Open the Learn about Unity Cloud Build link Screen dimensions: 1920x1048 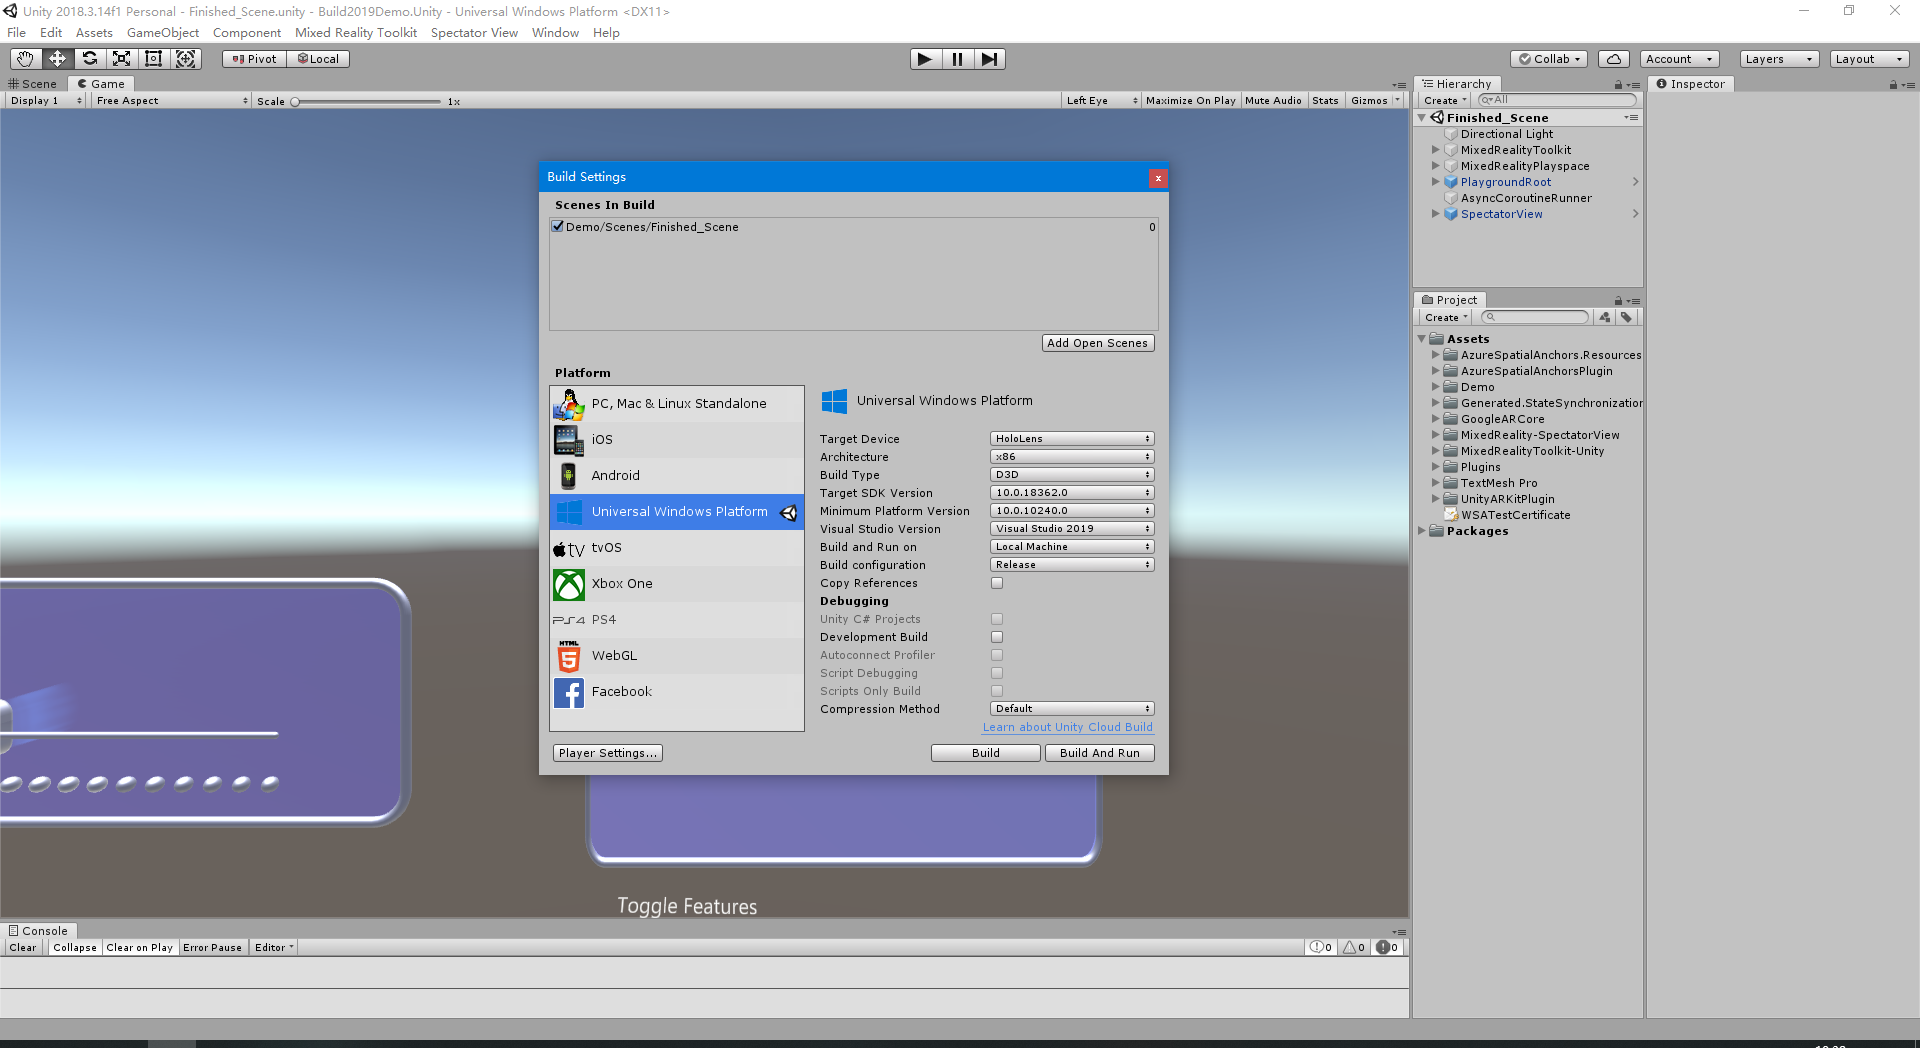tap(1067, 727)
